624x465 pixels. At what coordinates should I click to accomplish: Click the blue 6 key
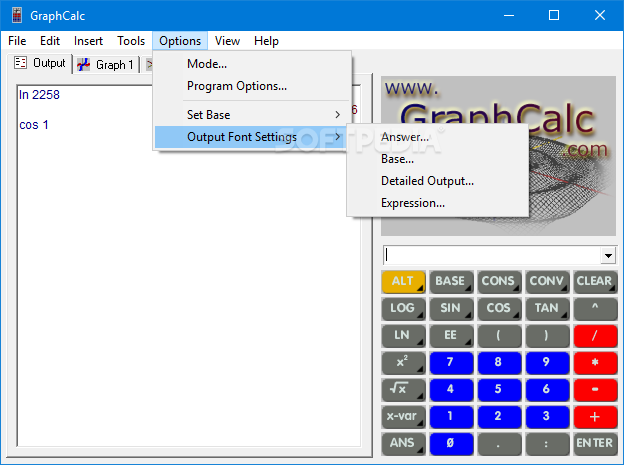(547, 389)
